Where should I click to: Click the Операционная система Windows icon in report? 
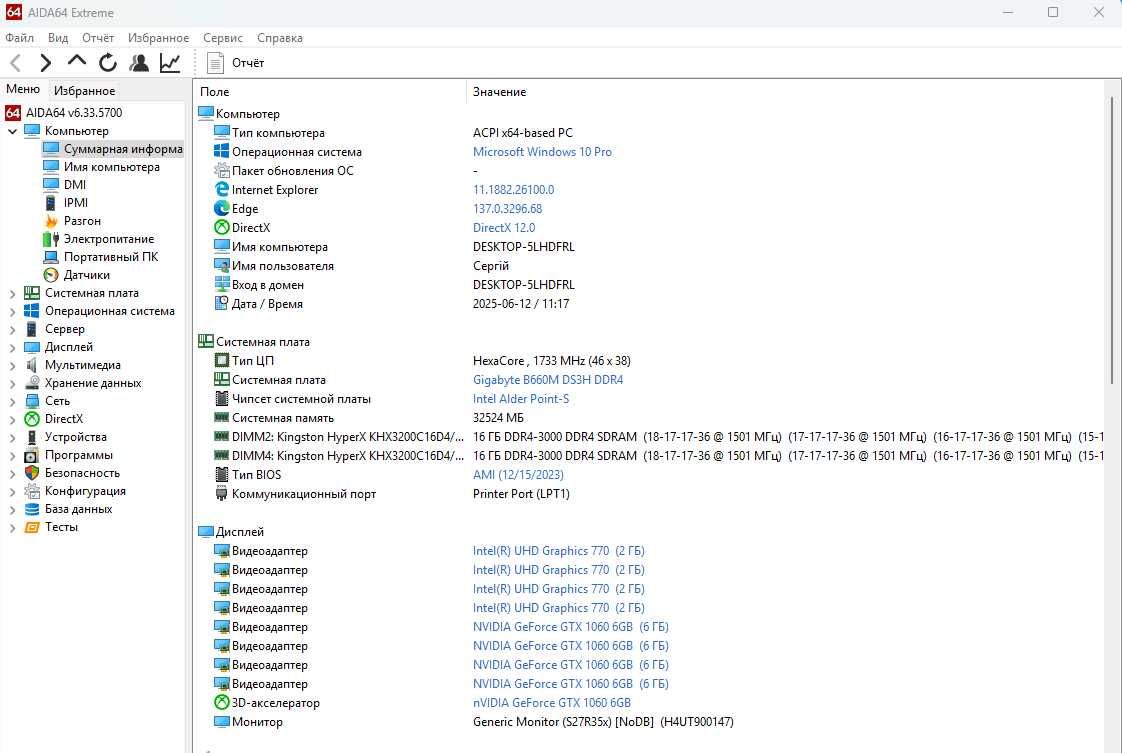[222, 151]
